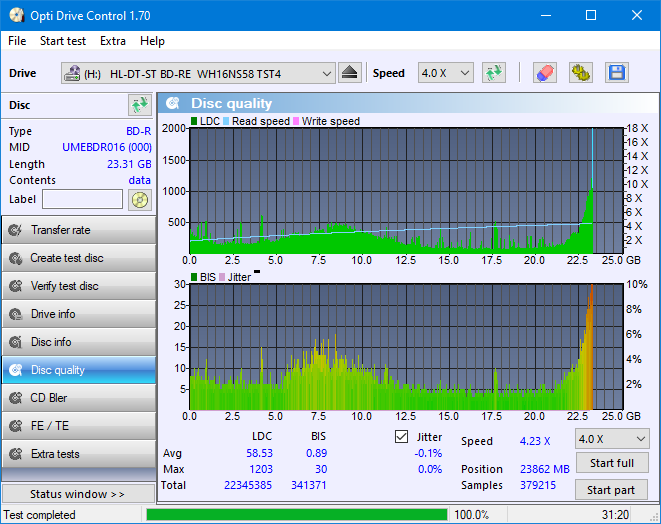Open the Drive info page
This screenshot has width=661, height=524.
tap(79, 314)
